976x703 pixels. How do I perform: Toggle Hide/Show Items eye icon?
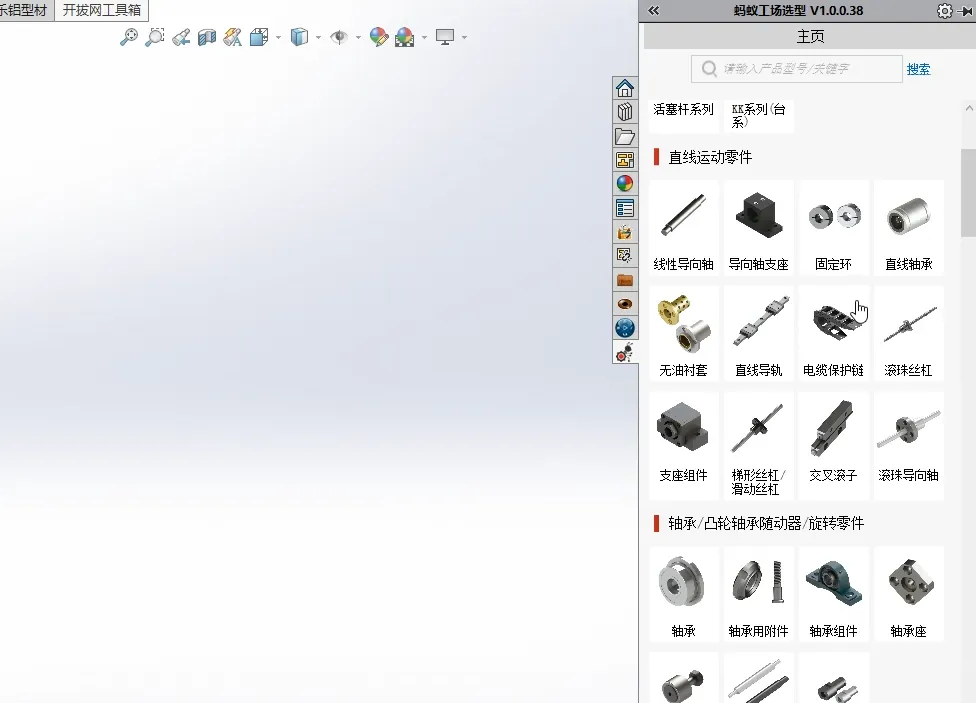(339, 37)
